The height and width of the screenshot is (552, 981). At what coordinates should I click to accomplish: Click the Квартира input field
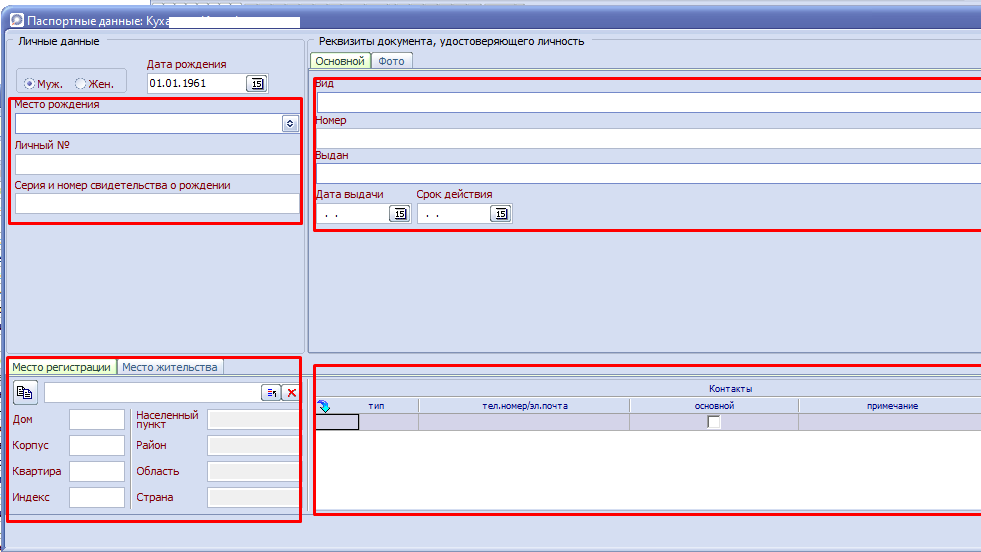[97, 471]
